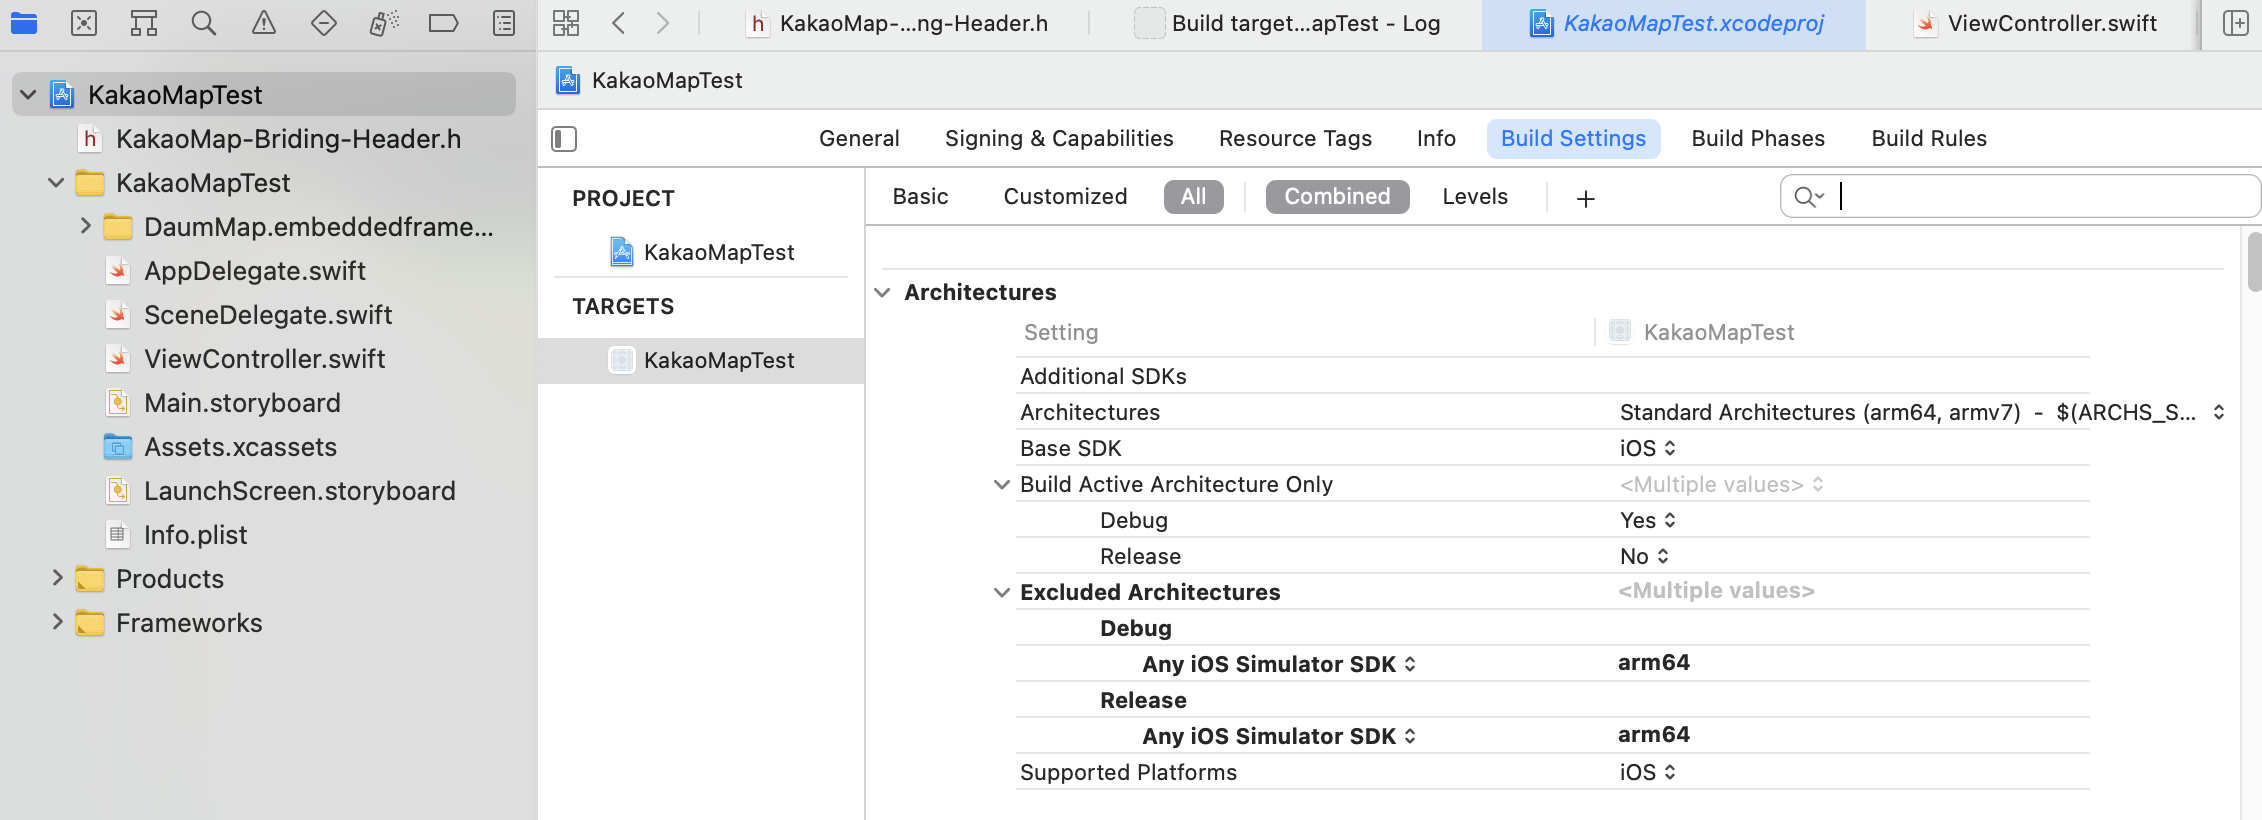Go forward with the right arrow
The width and height of the screenshot is (2262, 820).
663,23
